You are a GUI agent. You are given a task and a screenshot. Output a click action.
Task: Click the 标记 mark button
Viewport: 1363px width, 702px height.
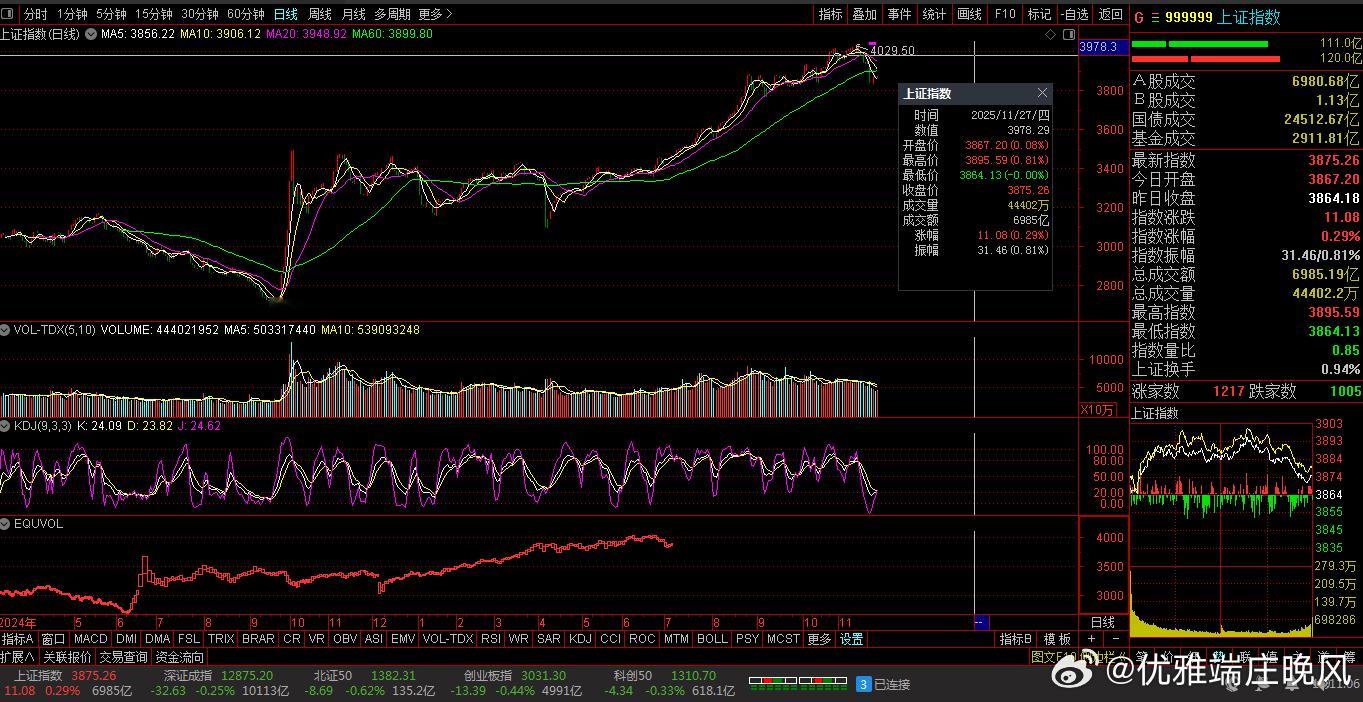pyautogui.click(x=1040, y=14)
